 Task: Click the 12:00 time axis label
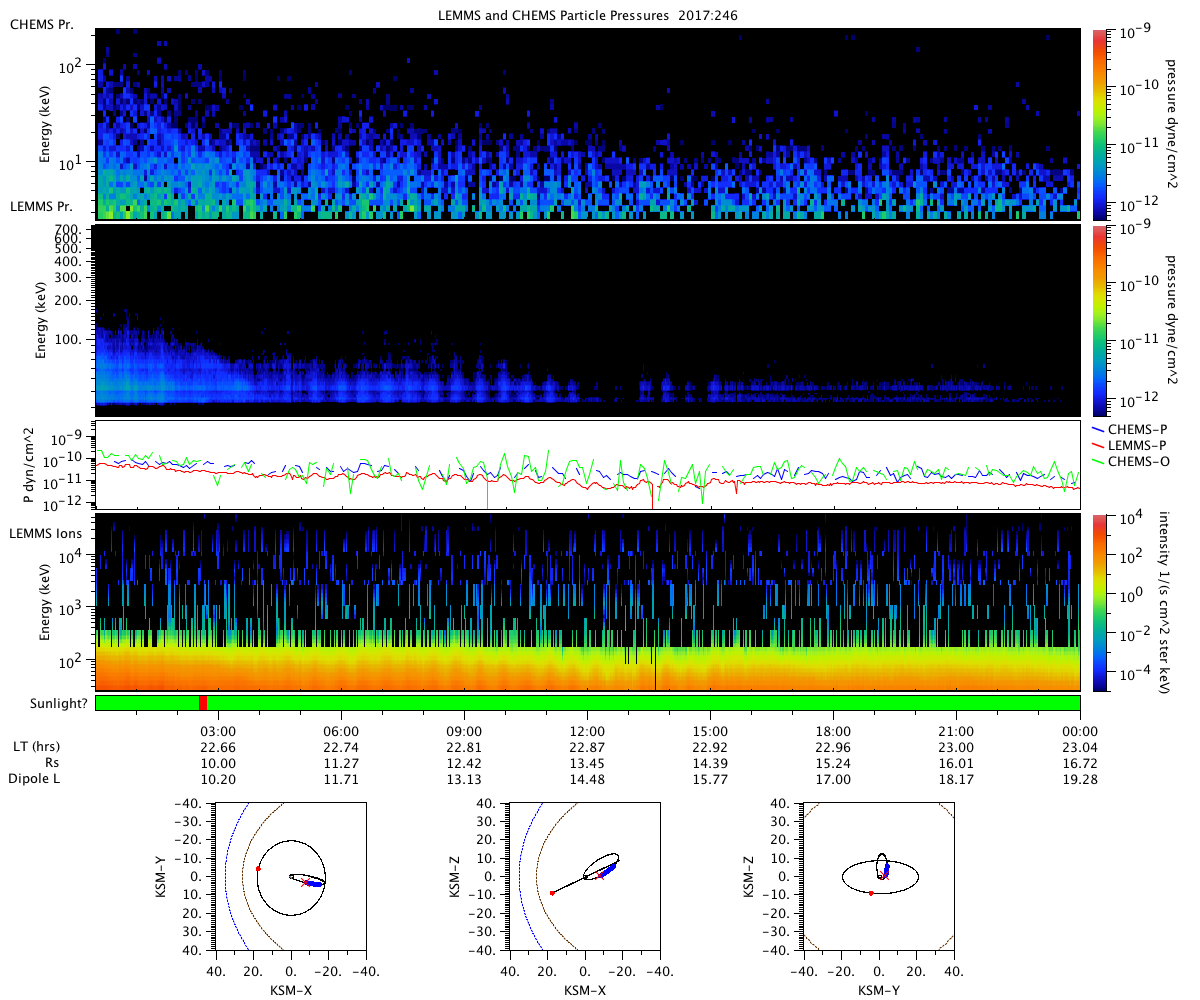588,732
